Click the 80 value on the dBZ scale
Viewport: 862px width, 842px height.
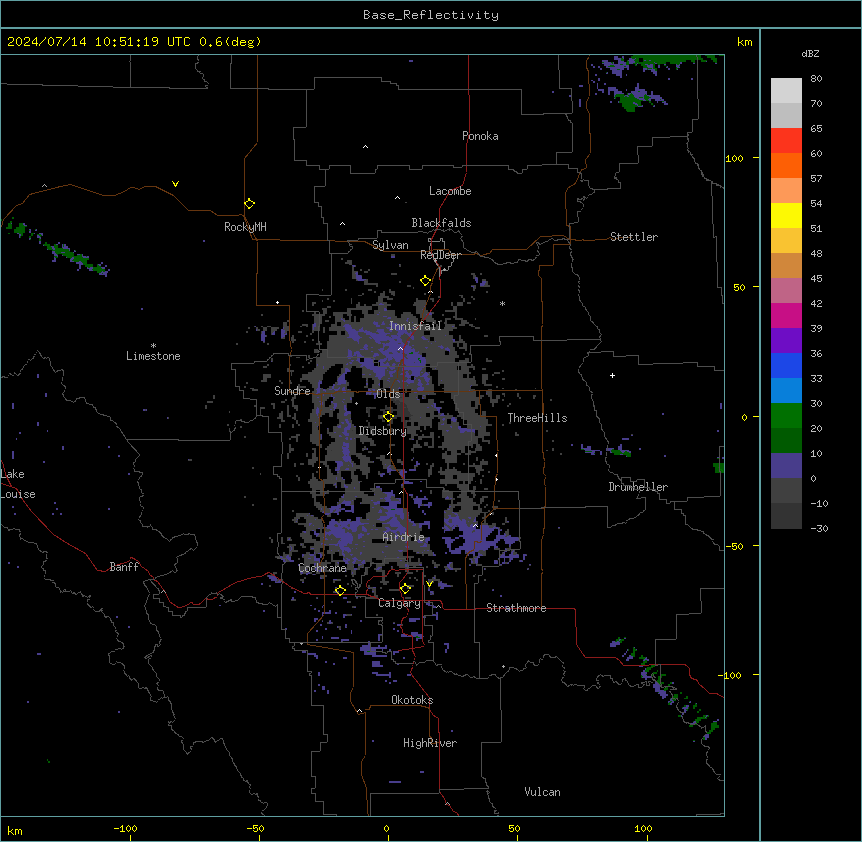coord(816,79)
